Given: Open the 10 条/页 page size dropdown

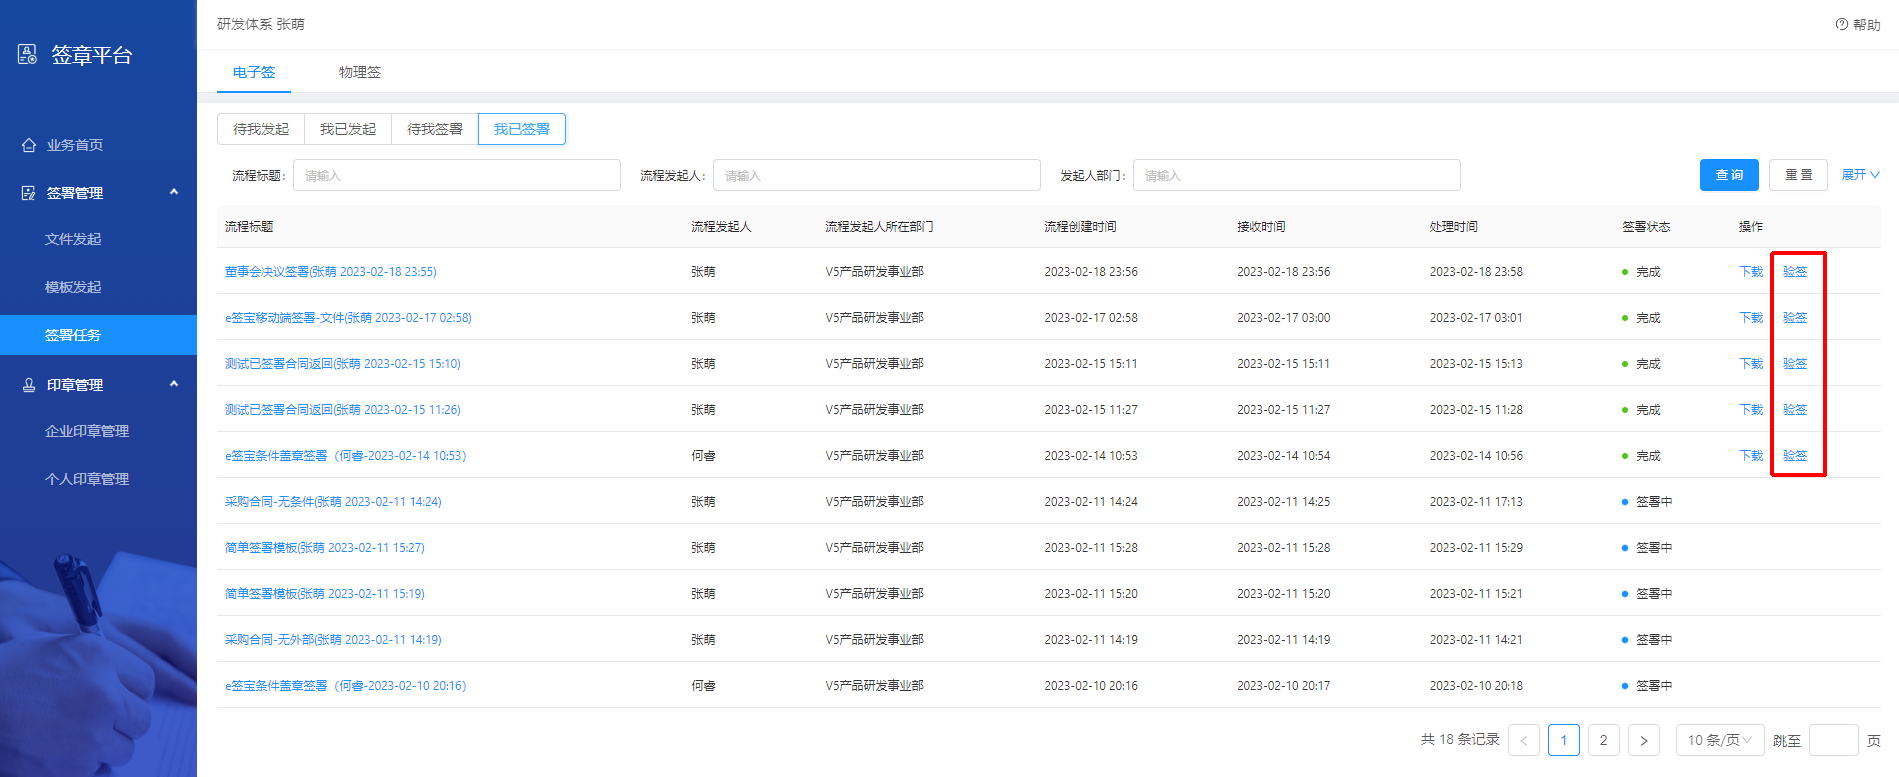Looking at the screenshot, I should (1719, 740).
